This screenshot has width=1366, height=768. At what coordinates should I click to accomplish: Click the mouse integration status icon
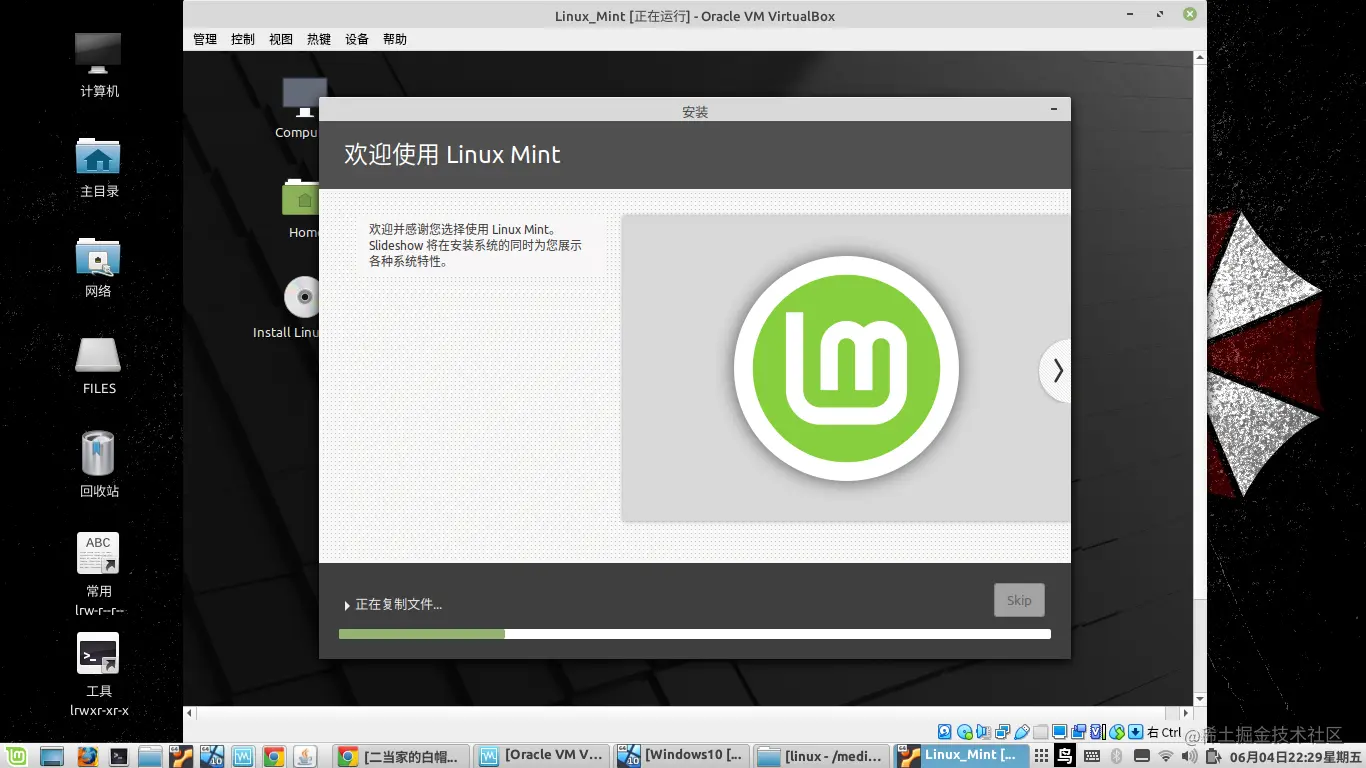pyautogui.click(x=1117, y=732)
